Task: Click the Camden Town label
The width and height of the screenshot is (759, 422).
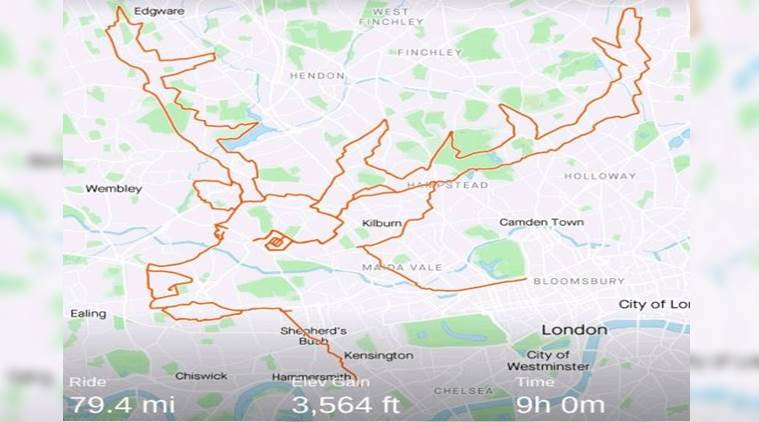Action: (541, 222)
